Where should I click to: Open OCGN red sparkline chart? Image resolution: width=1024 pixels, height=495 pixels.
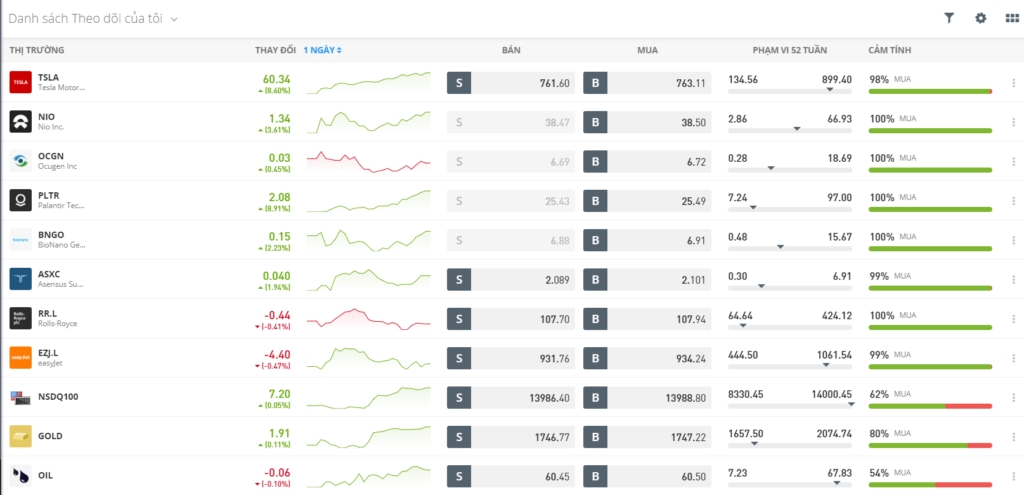click(369, 161)
